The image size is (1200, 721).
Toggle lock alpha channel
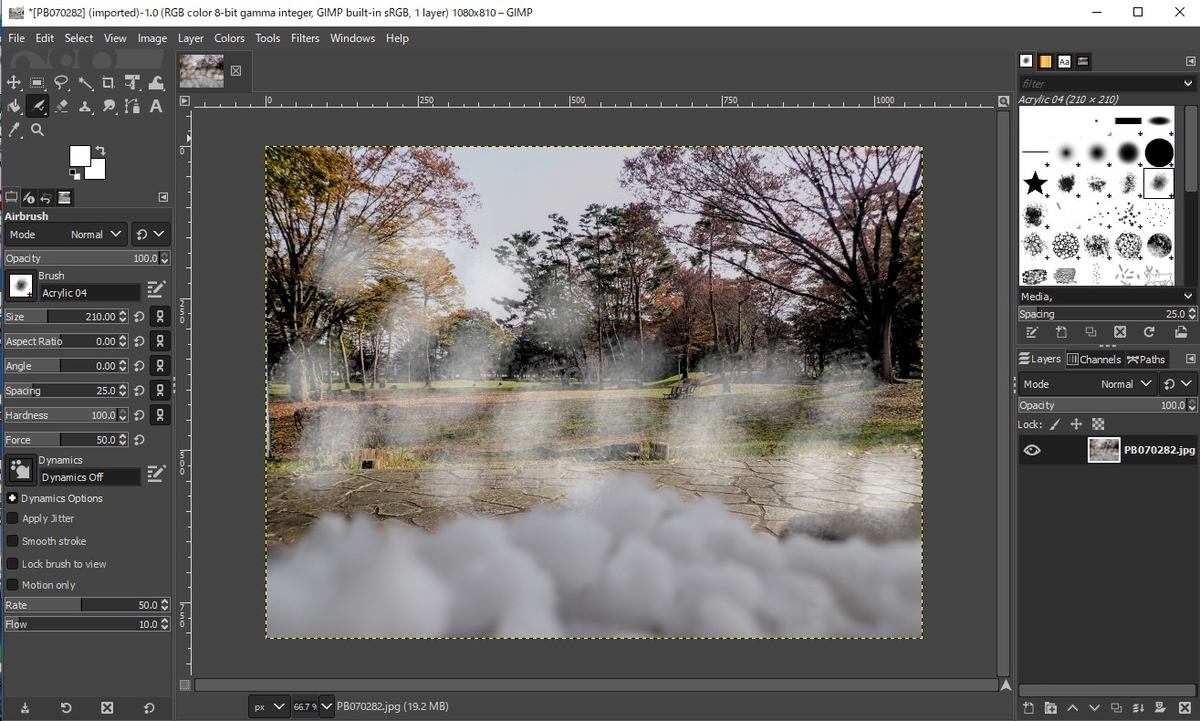pyautogui.click(x=1098, y=424)
